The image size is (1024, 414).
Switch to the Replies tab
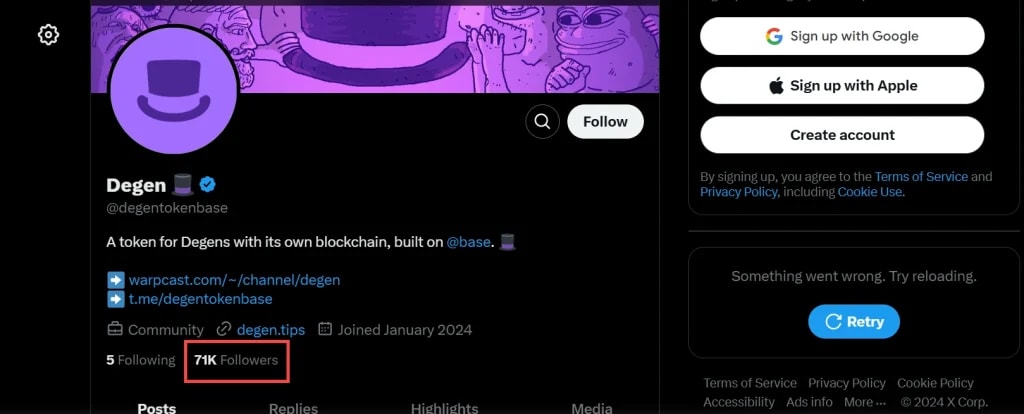293,408
